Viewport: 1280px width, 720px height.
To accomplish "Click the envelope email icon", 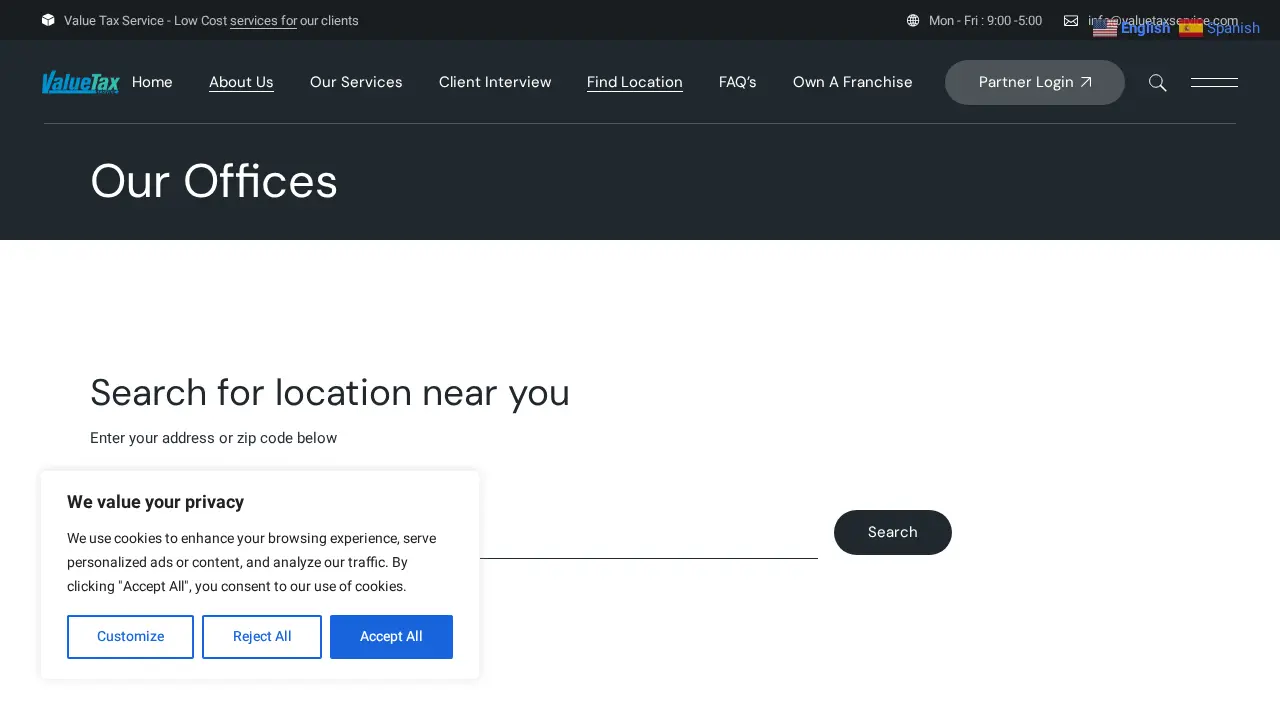I will click(1071, 21).
